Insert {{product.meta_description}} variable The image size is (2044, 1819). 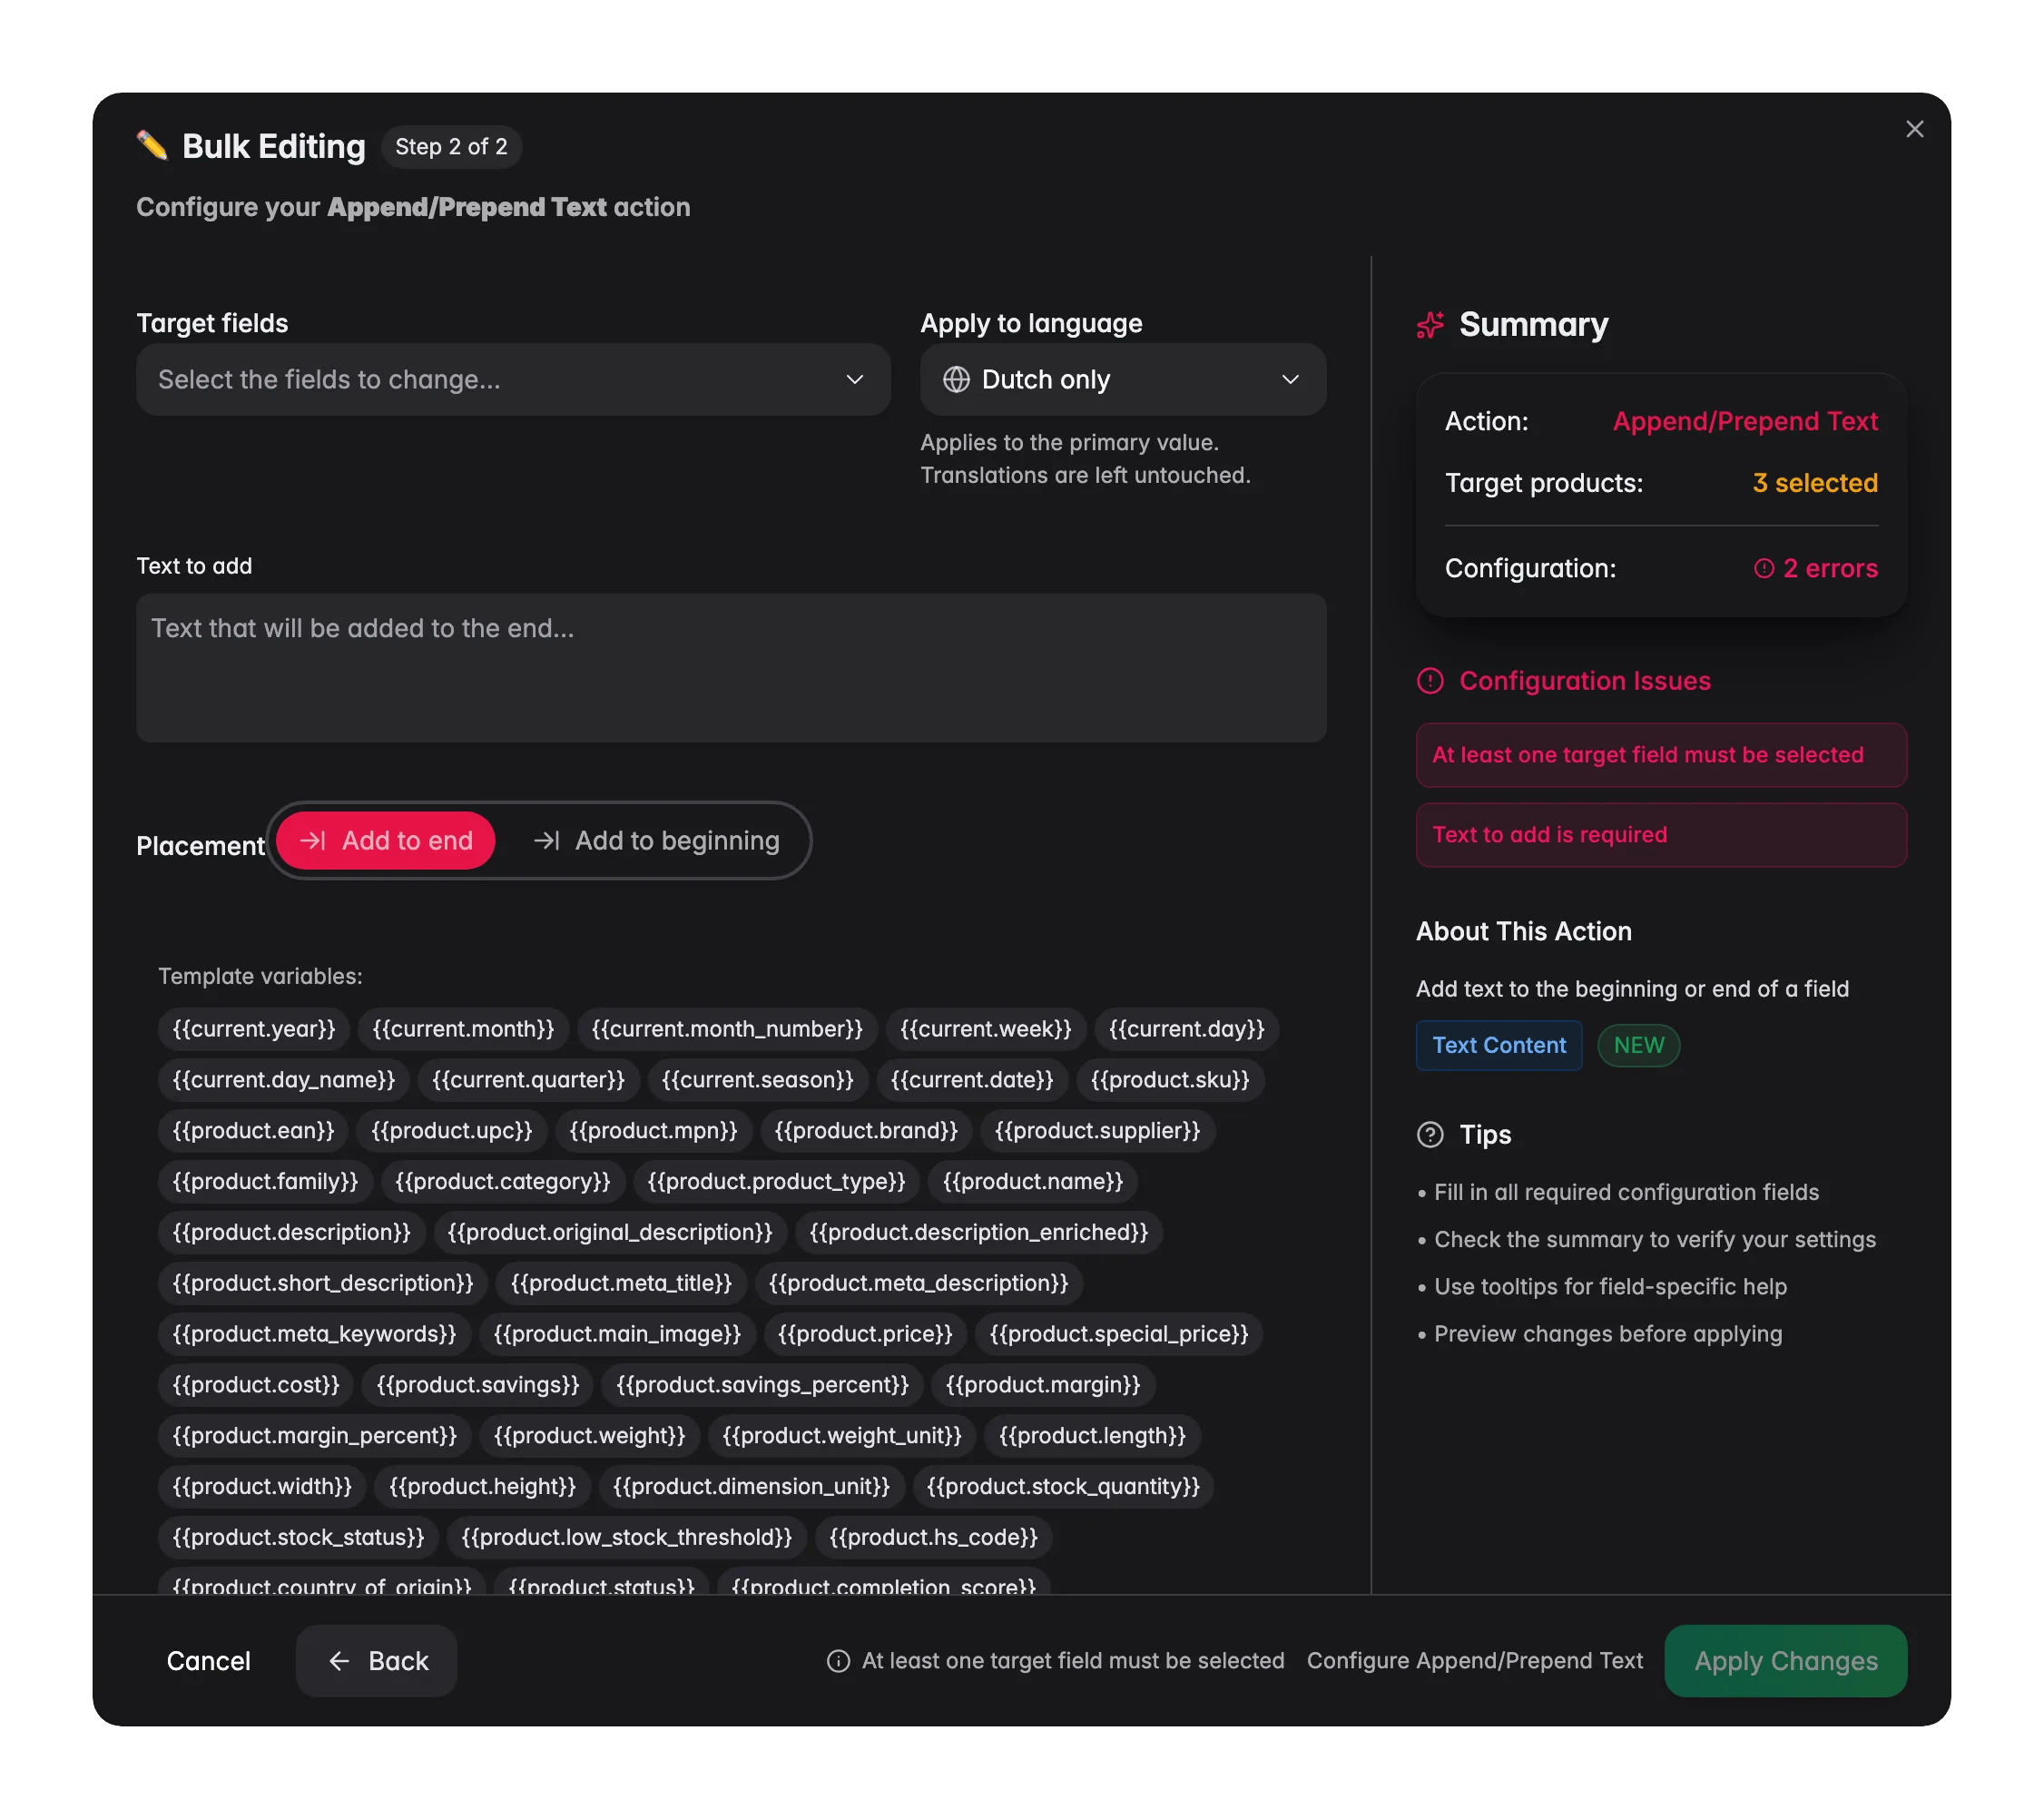pos(918,1284)
